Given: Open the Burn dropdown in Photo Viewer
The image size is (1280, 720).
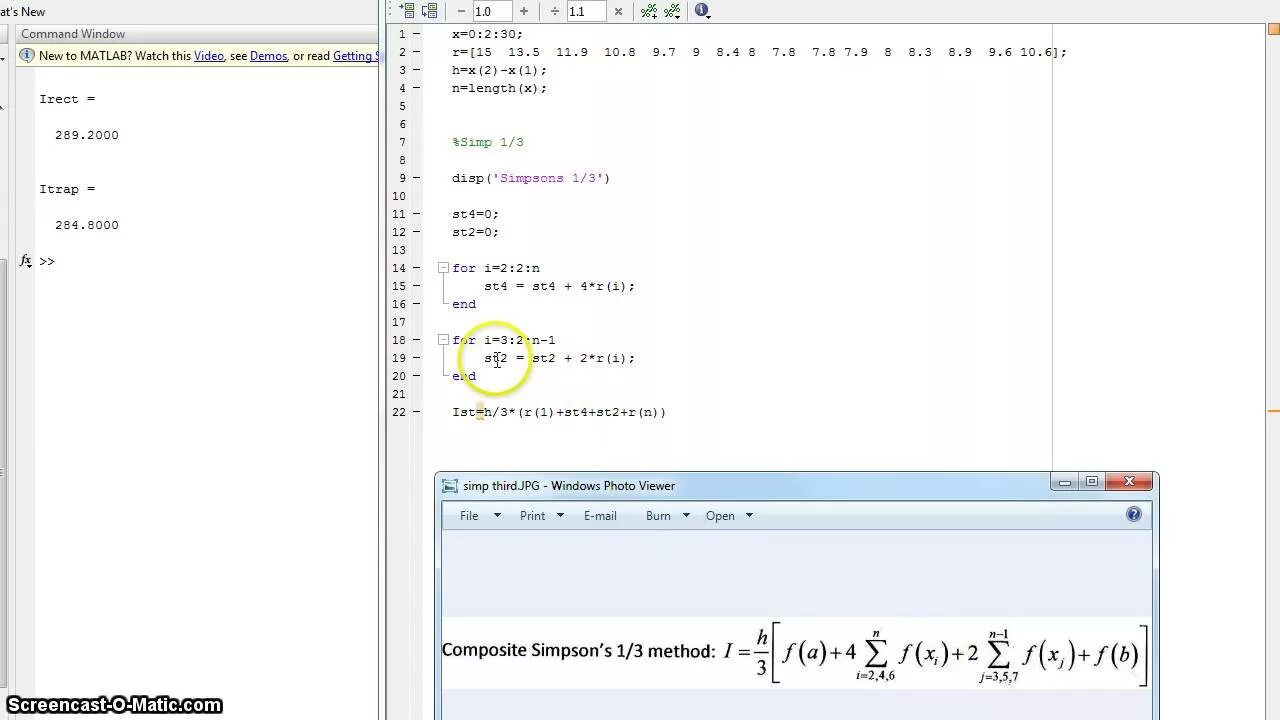Looking at the screenshot, I should click(x=668, y=516).
